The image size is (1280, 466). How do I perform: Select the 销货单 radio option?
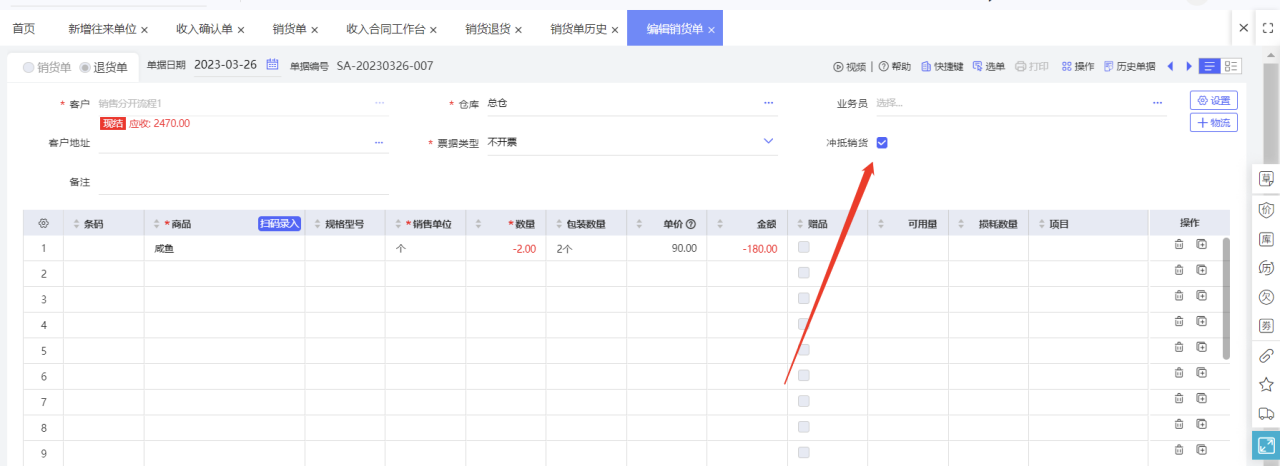(47, 68)
